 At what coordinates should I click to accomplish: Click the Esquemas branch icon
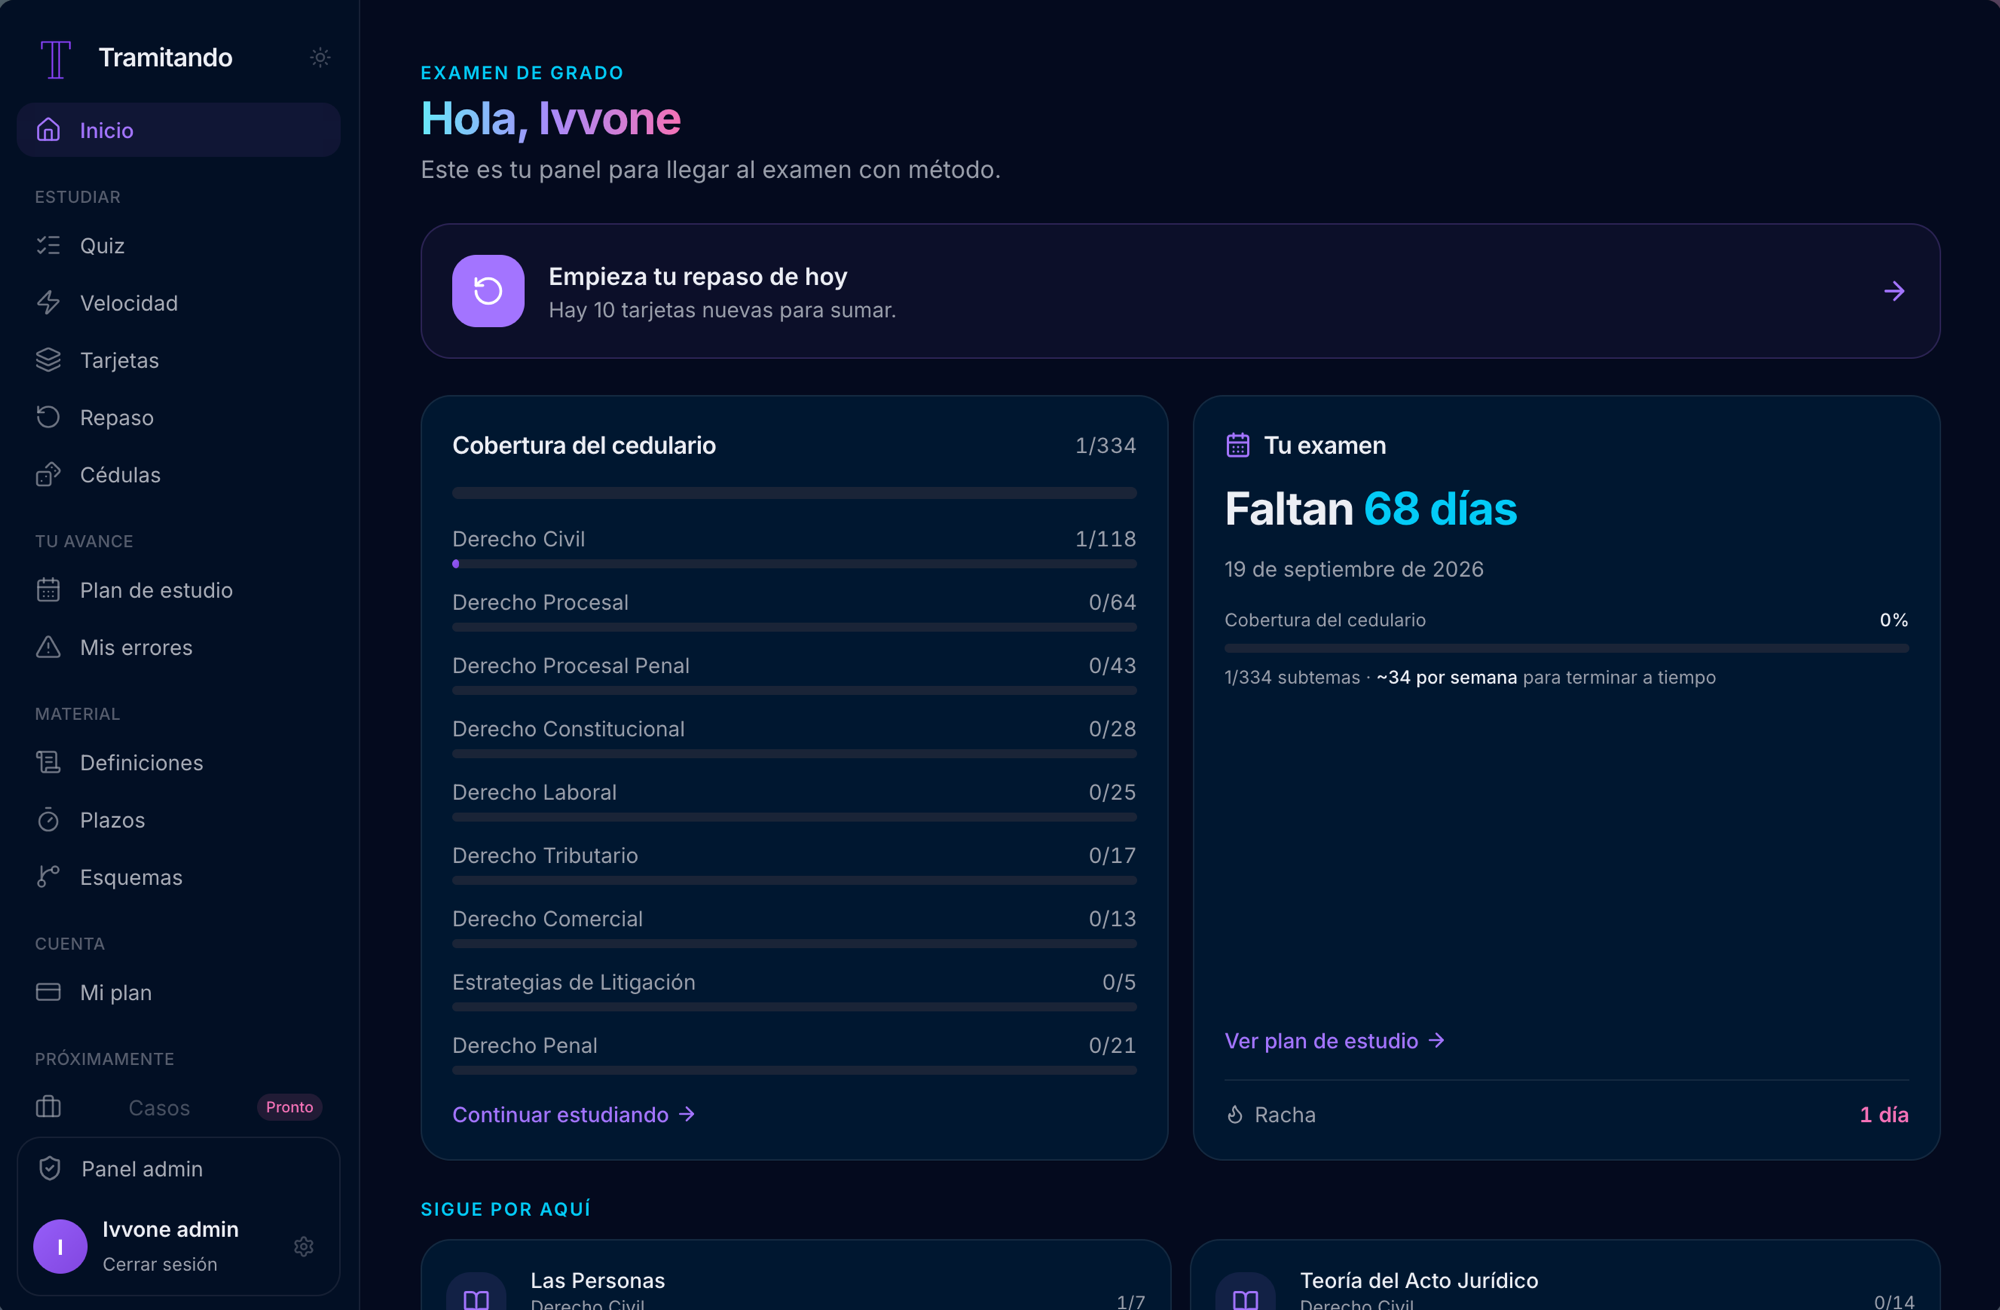(x=48, y=877)
